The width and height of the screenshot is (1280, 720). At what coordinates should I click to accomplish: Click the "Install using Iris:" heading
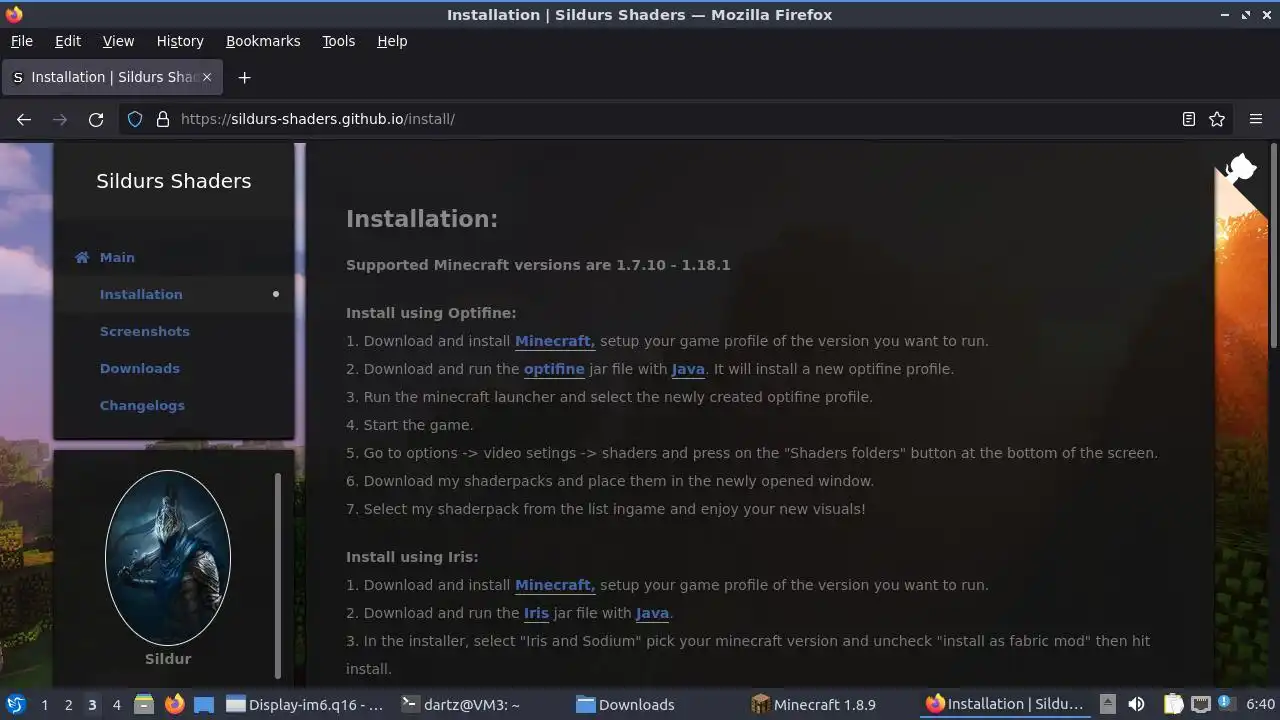click(x=412, y=557)
